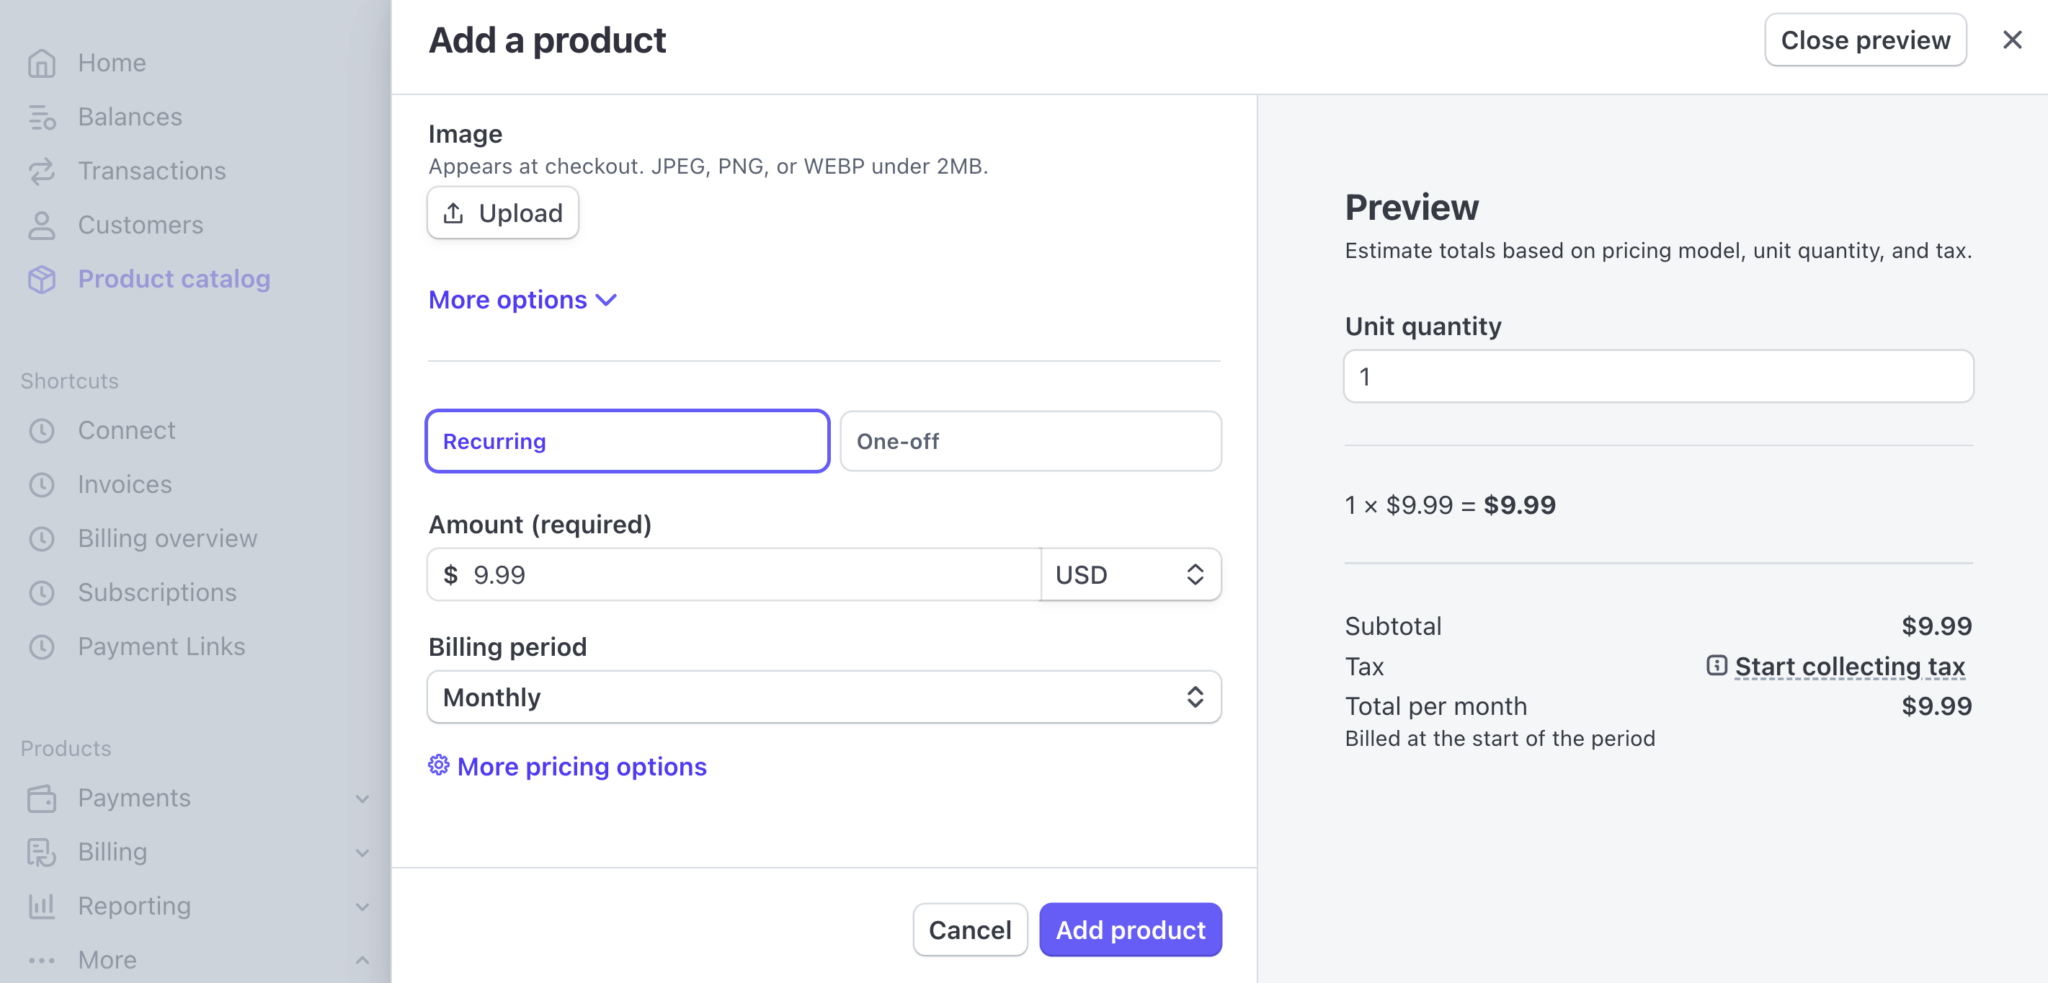Click More pricing options with gear icon

tap(566, 766)
